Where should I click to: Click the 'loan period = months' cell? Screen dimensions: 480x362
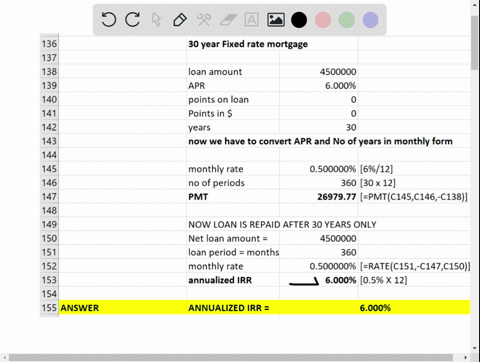[x=233, y=252]
